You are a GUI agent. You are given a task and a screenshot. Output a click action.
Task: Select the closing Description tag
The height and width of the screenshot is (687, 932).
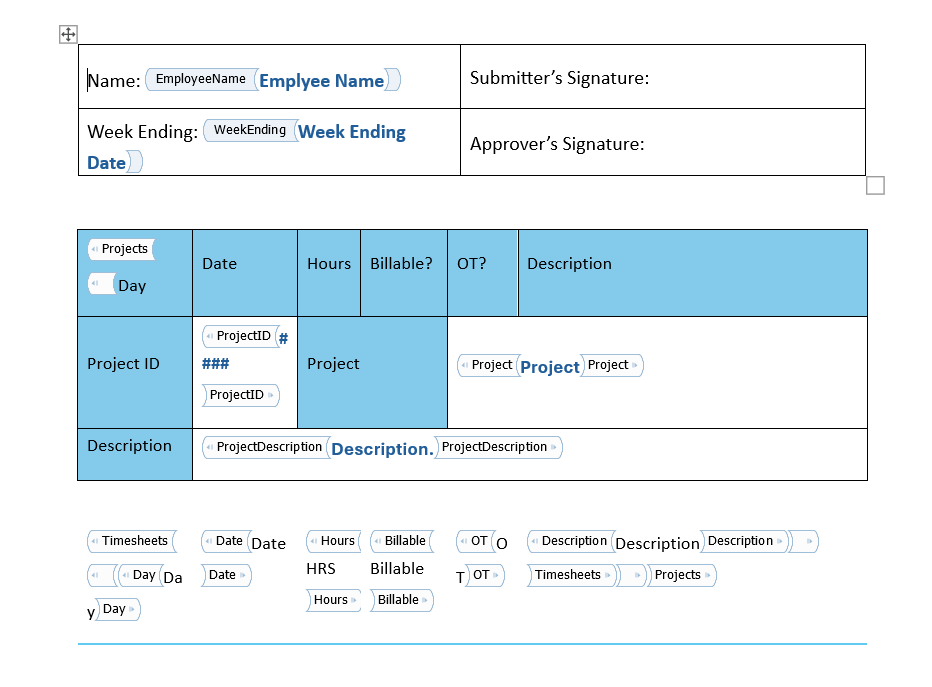coord(744,541)
